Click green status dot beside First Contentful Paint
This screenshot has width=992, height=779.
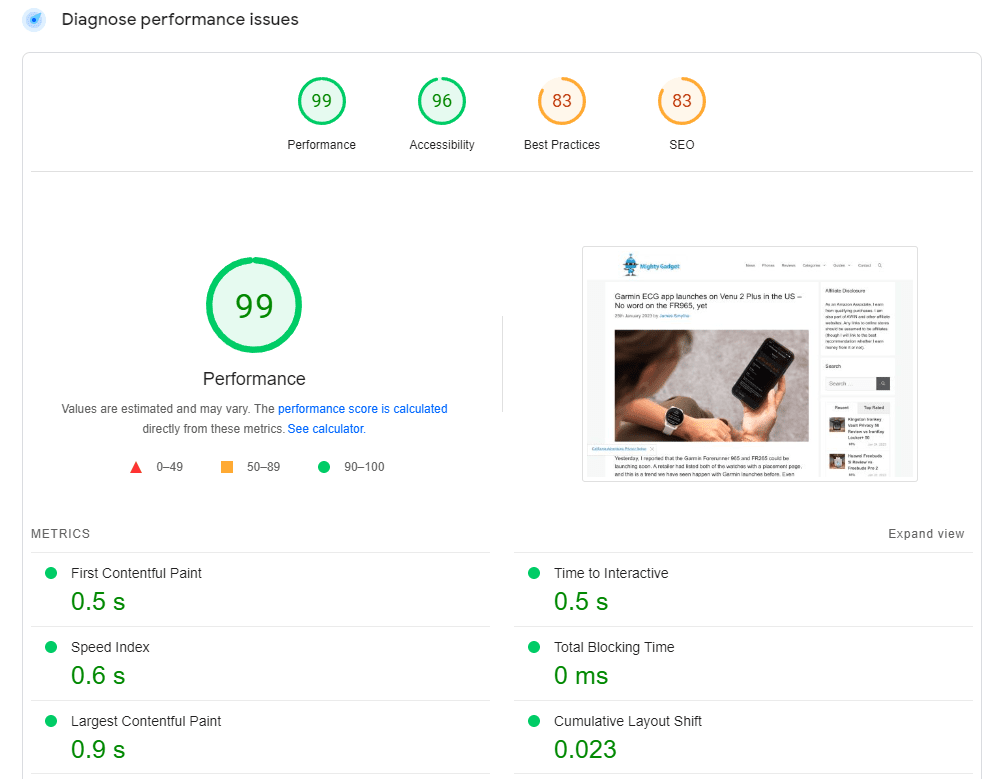[51, 573]
